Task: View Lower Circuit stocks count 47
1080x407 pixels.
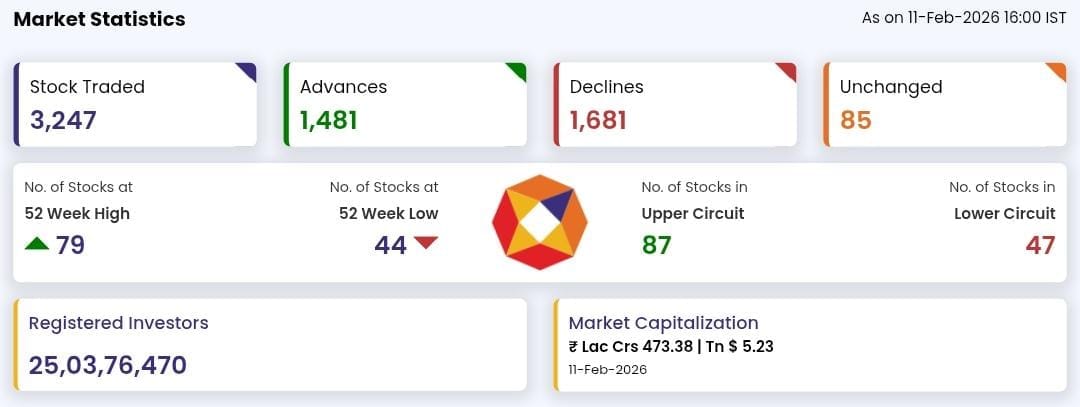Action: [x=1040, y=245]
